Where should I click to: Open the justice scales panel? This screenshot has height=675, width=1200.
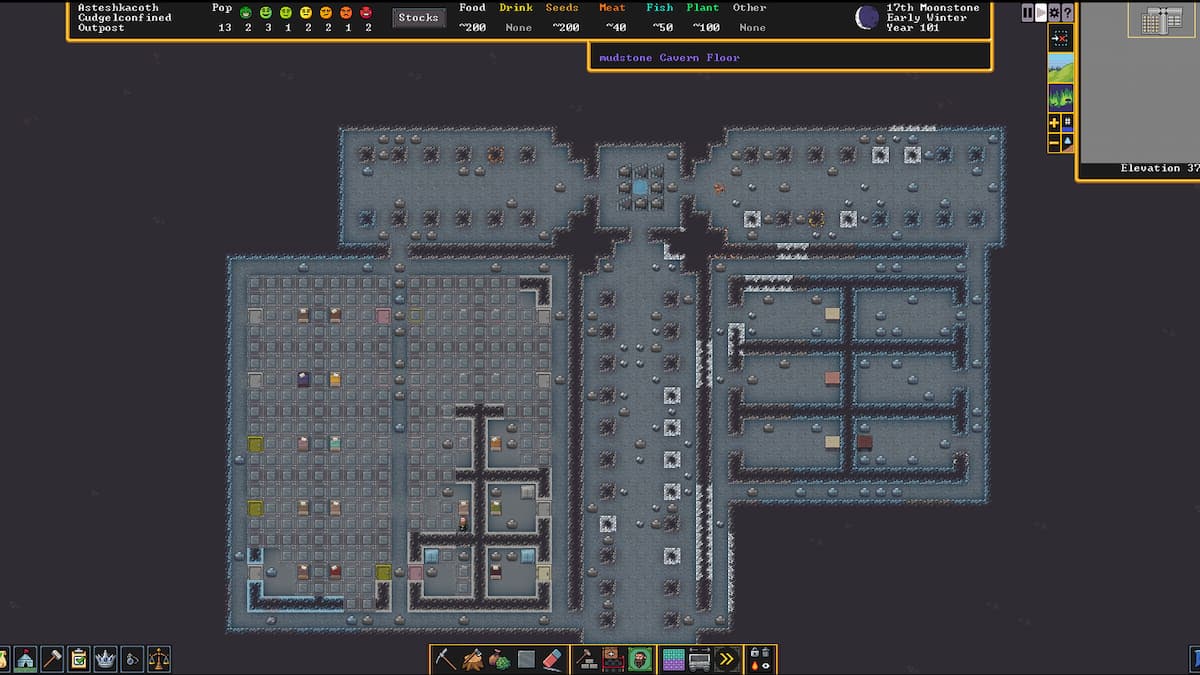click(x=158, y=659)
